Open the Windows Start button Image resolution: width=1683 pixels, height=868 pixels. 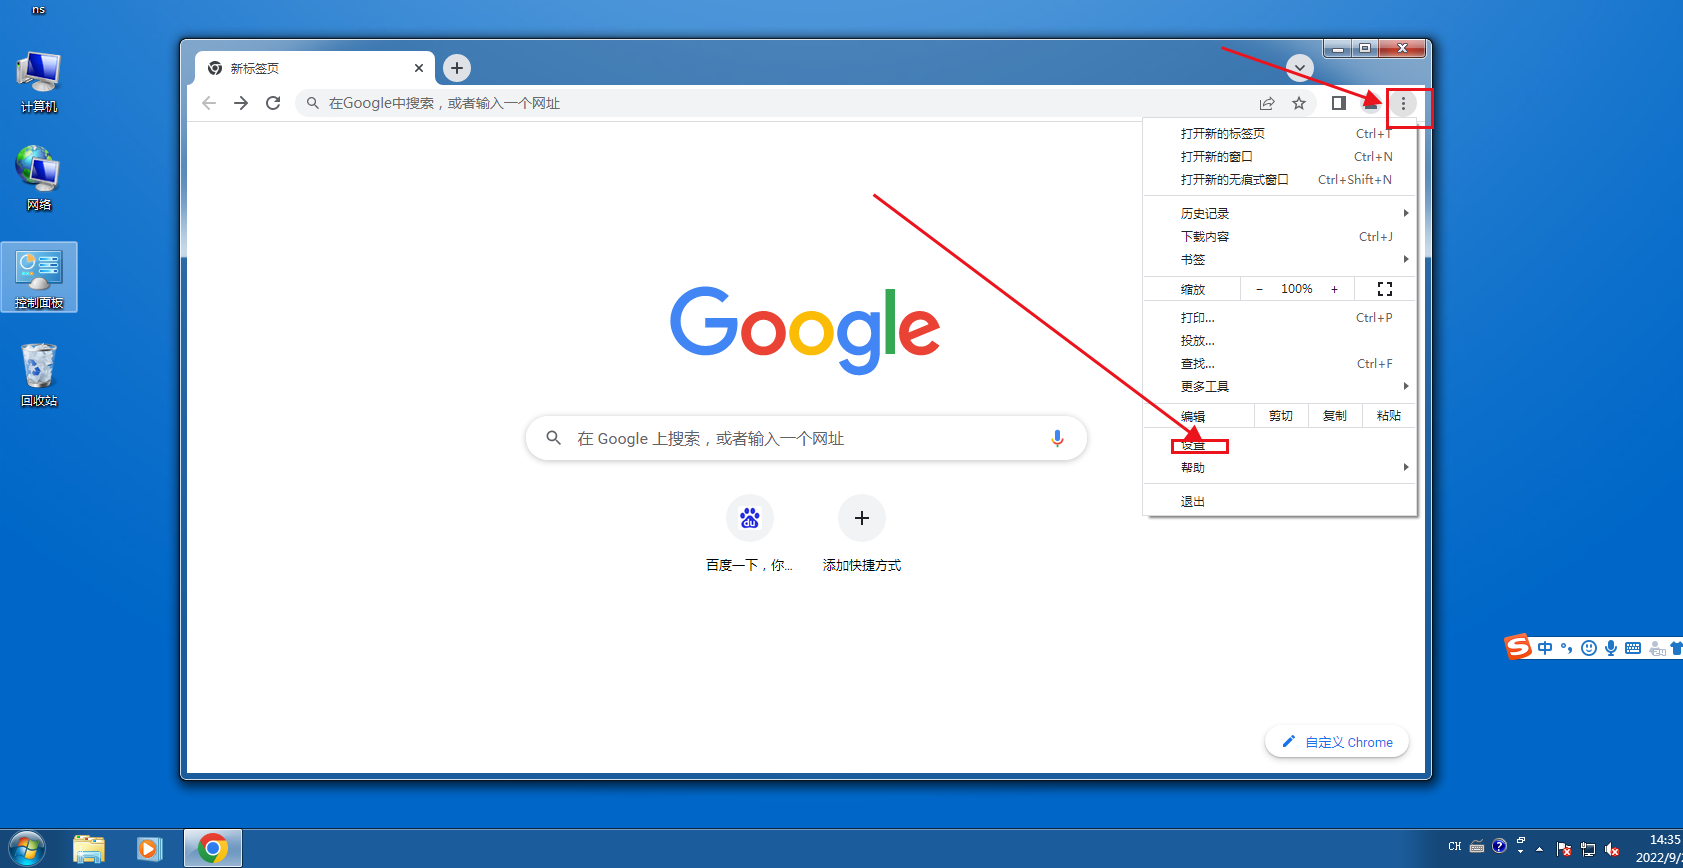point(27,849)
